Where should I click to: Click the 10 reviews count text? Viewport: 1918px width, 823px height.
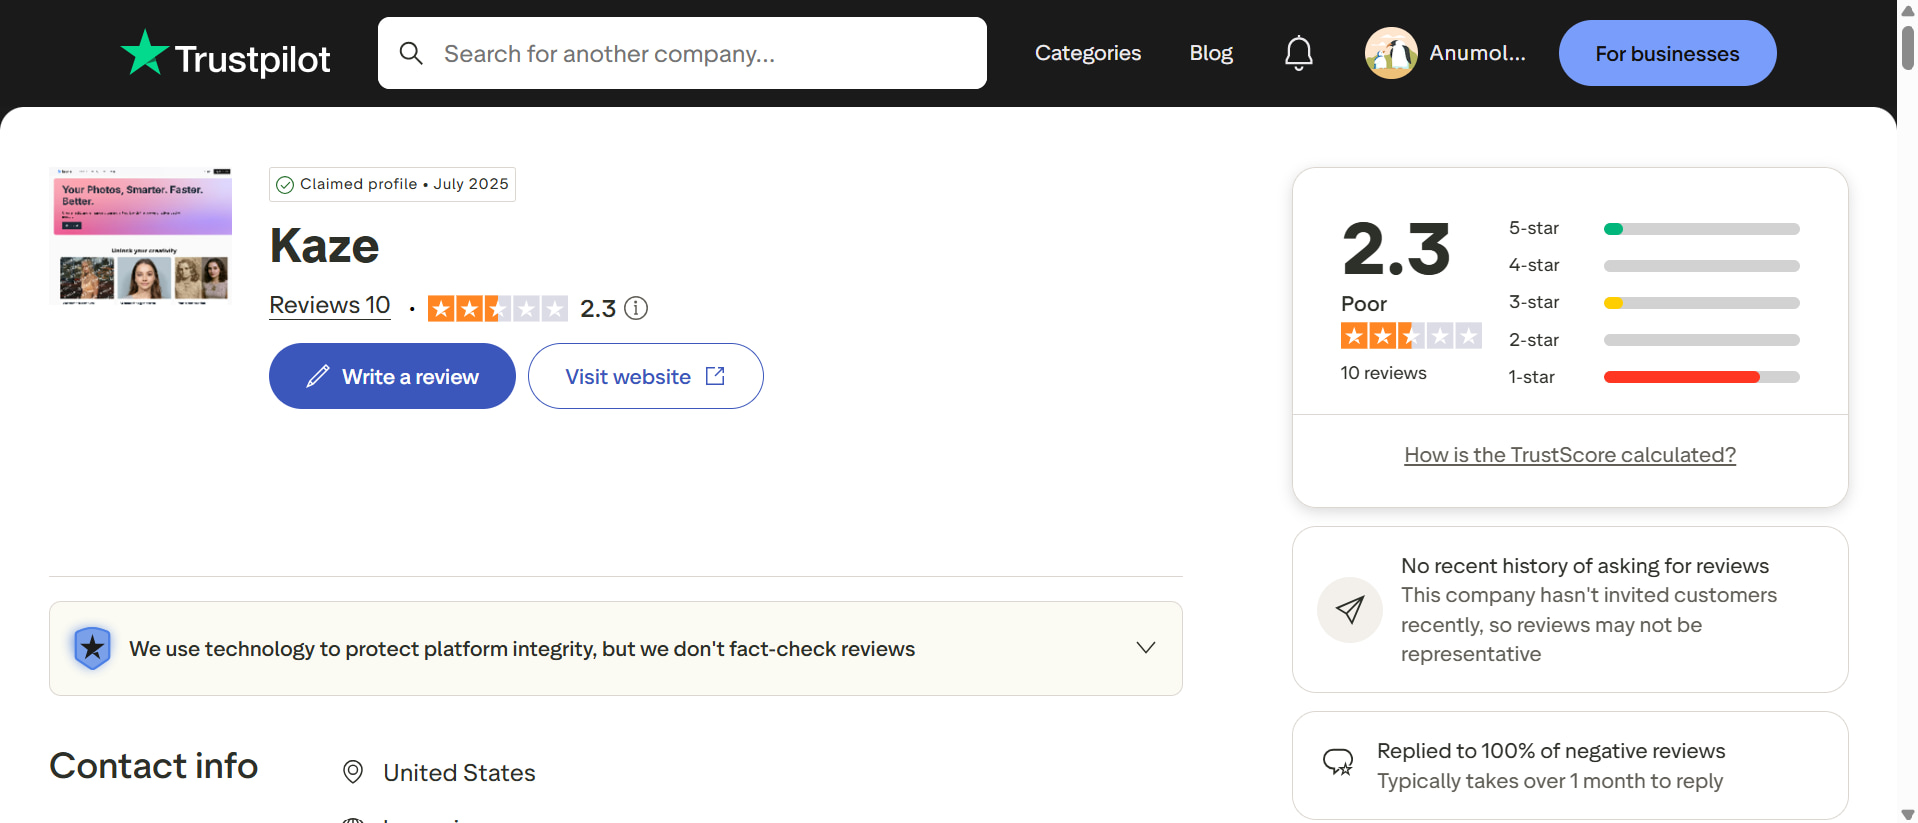(1383, 373)
